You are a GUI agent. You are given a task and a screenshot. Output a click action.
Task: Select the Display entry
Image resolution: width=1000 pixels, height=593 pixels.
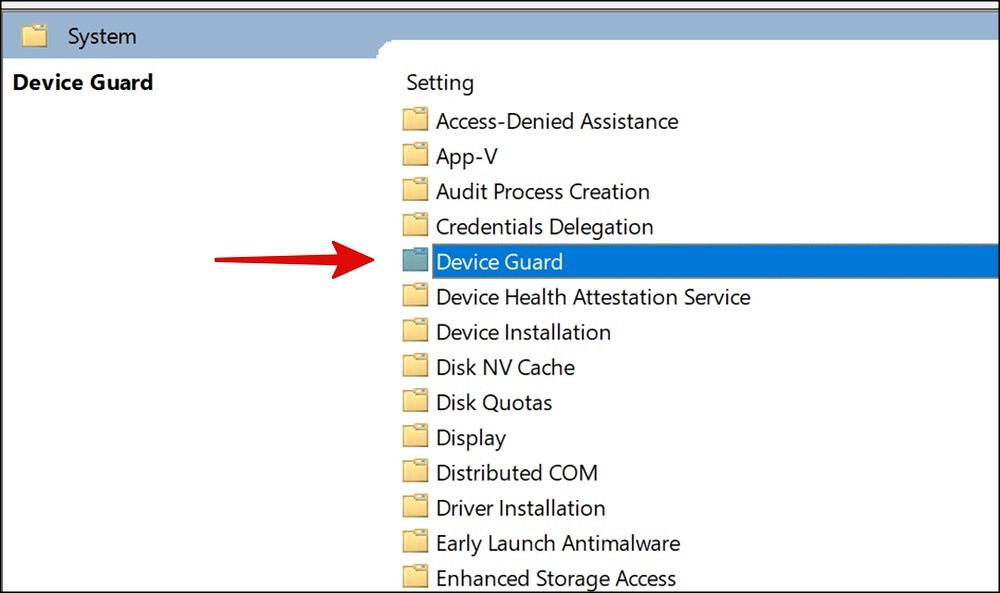pos(471,438)
